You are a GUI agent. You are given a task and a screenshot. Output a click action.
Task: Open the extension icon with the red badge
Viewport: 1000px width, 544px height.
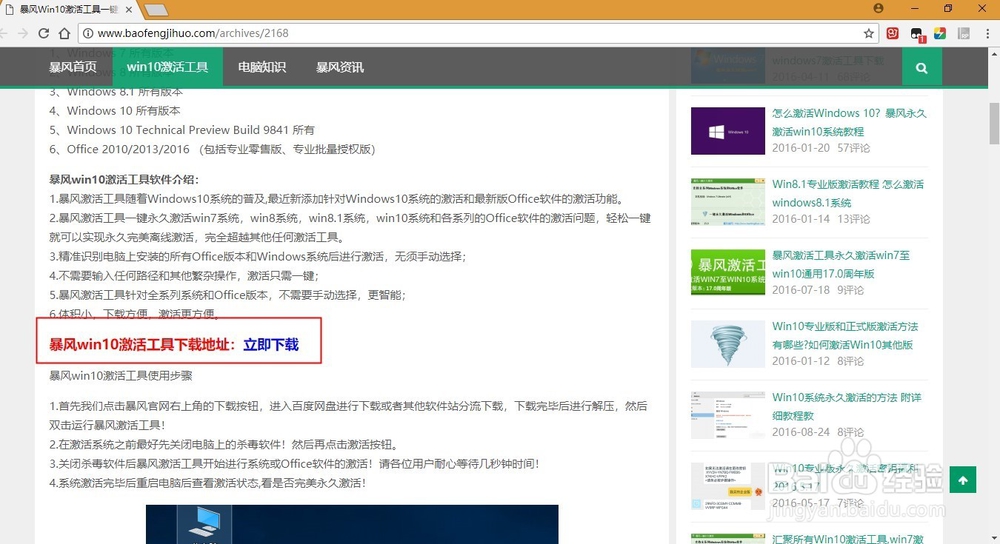(916, 34)
